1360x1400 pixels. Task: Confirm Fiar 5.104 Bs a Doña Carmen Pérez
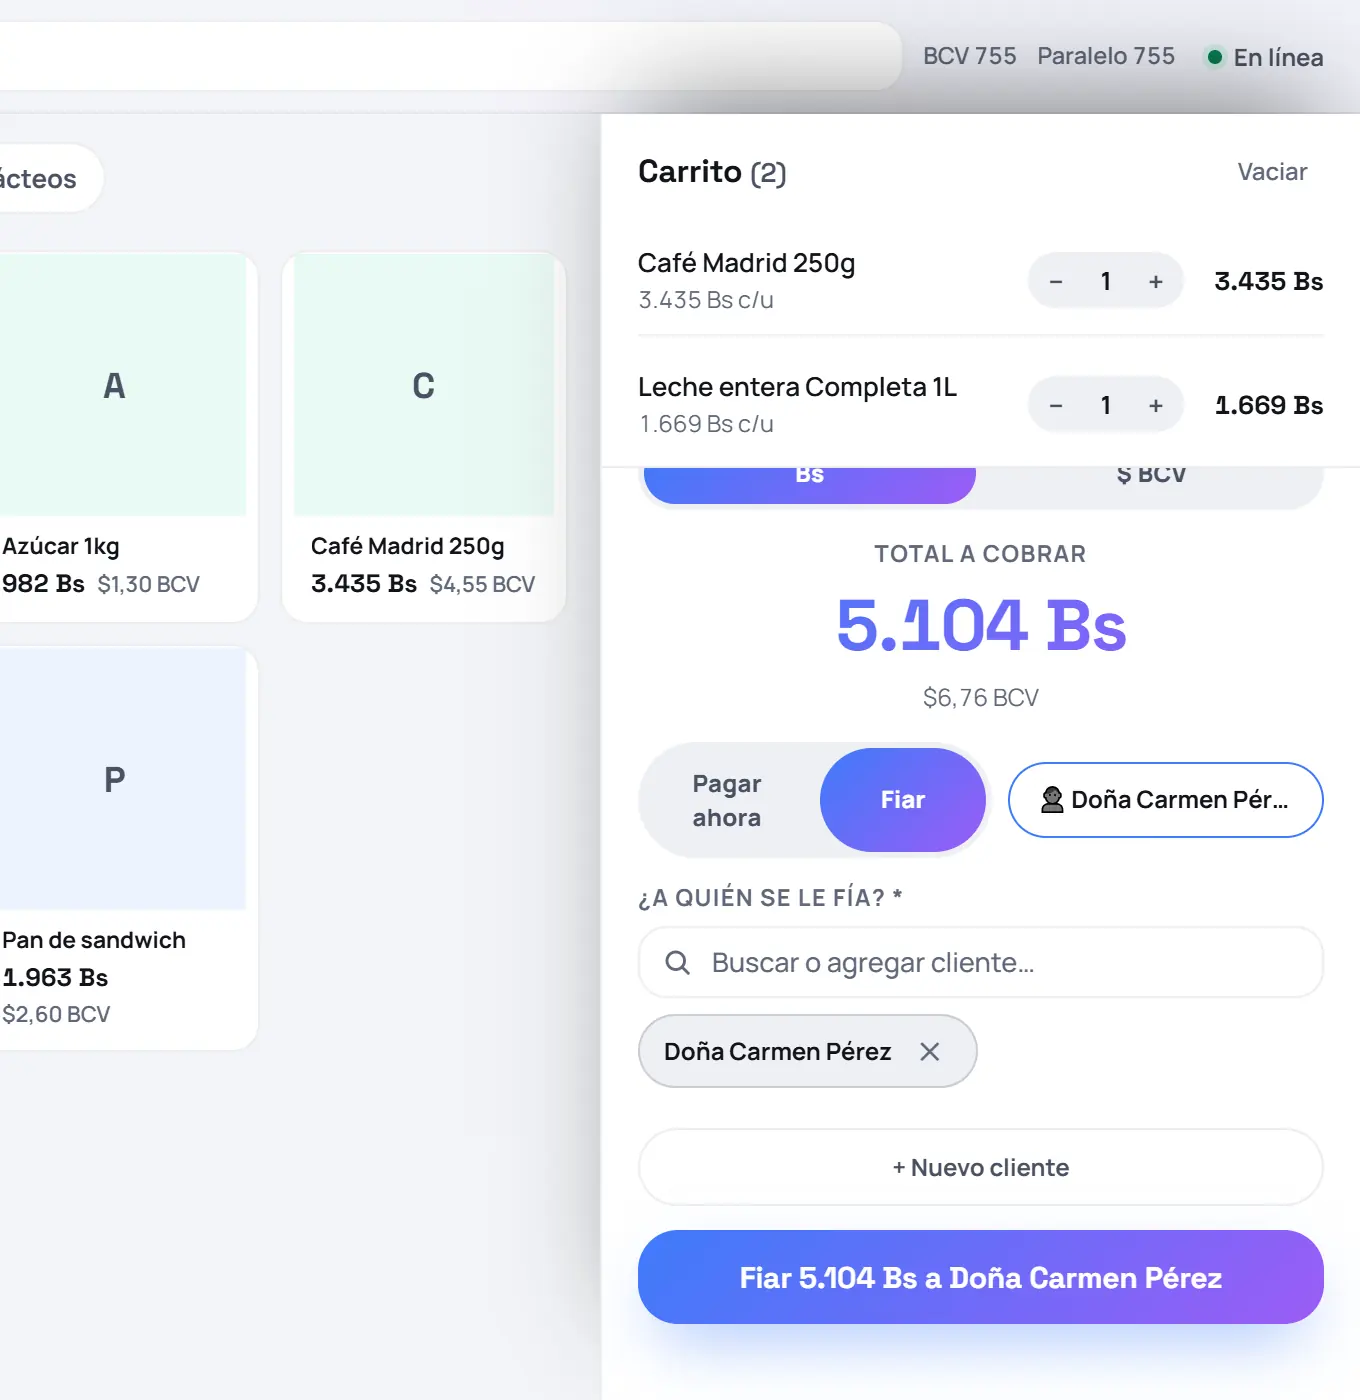(x=981, y=1277)
